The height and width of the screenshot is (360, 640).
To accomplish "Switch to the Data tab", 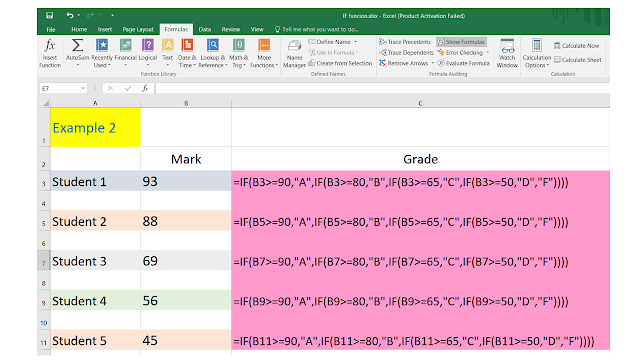I will click(205, 29).
